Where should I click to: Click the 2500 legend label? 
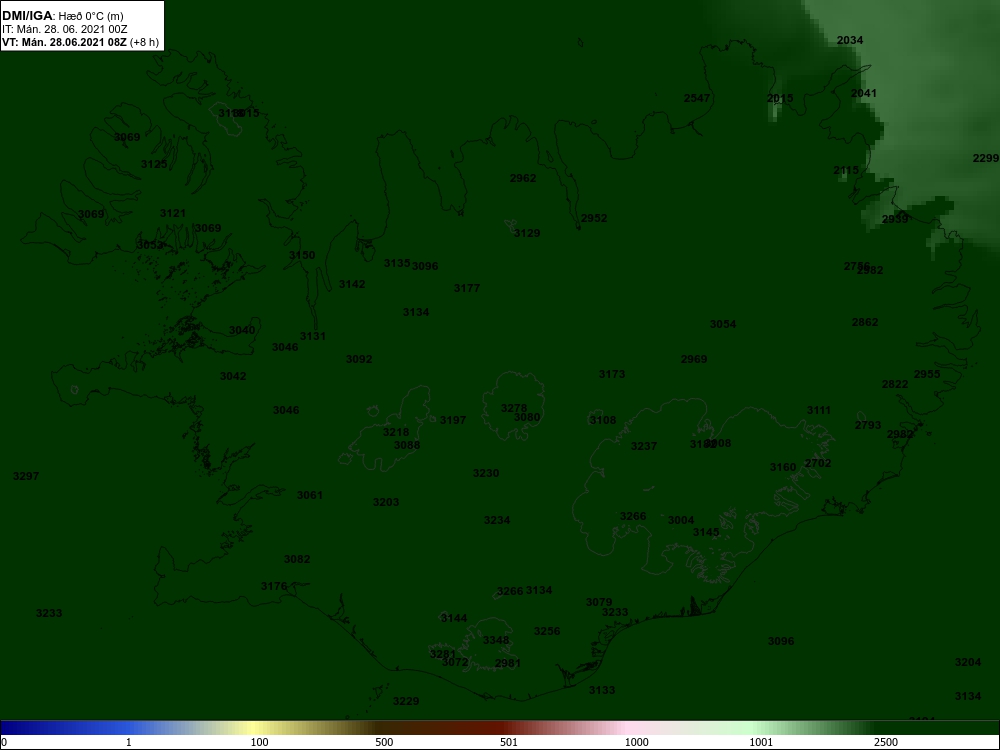[886, 742]
